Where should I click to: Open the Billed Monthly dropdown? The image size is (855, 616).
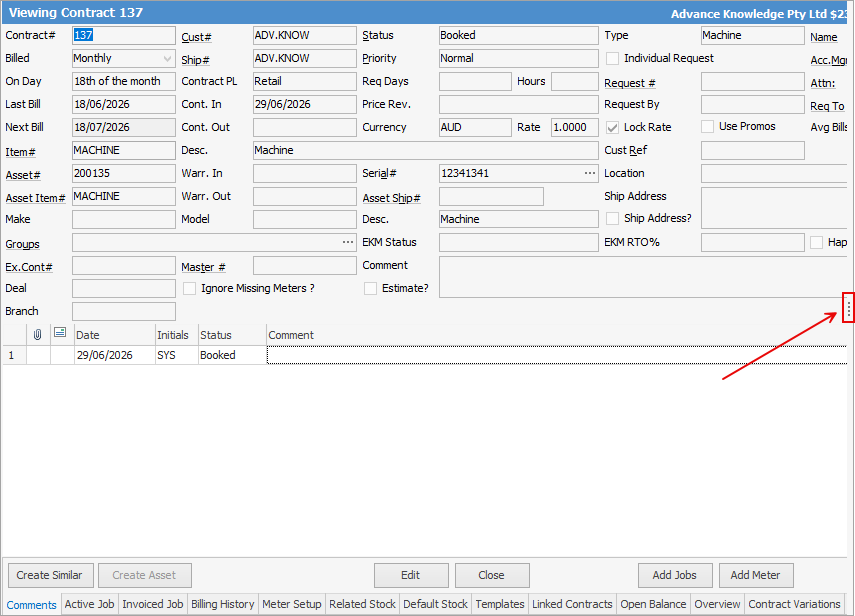click(x=167, y=58)
